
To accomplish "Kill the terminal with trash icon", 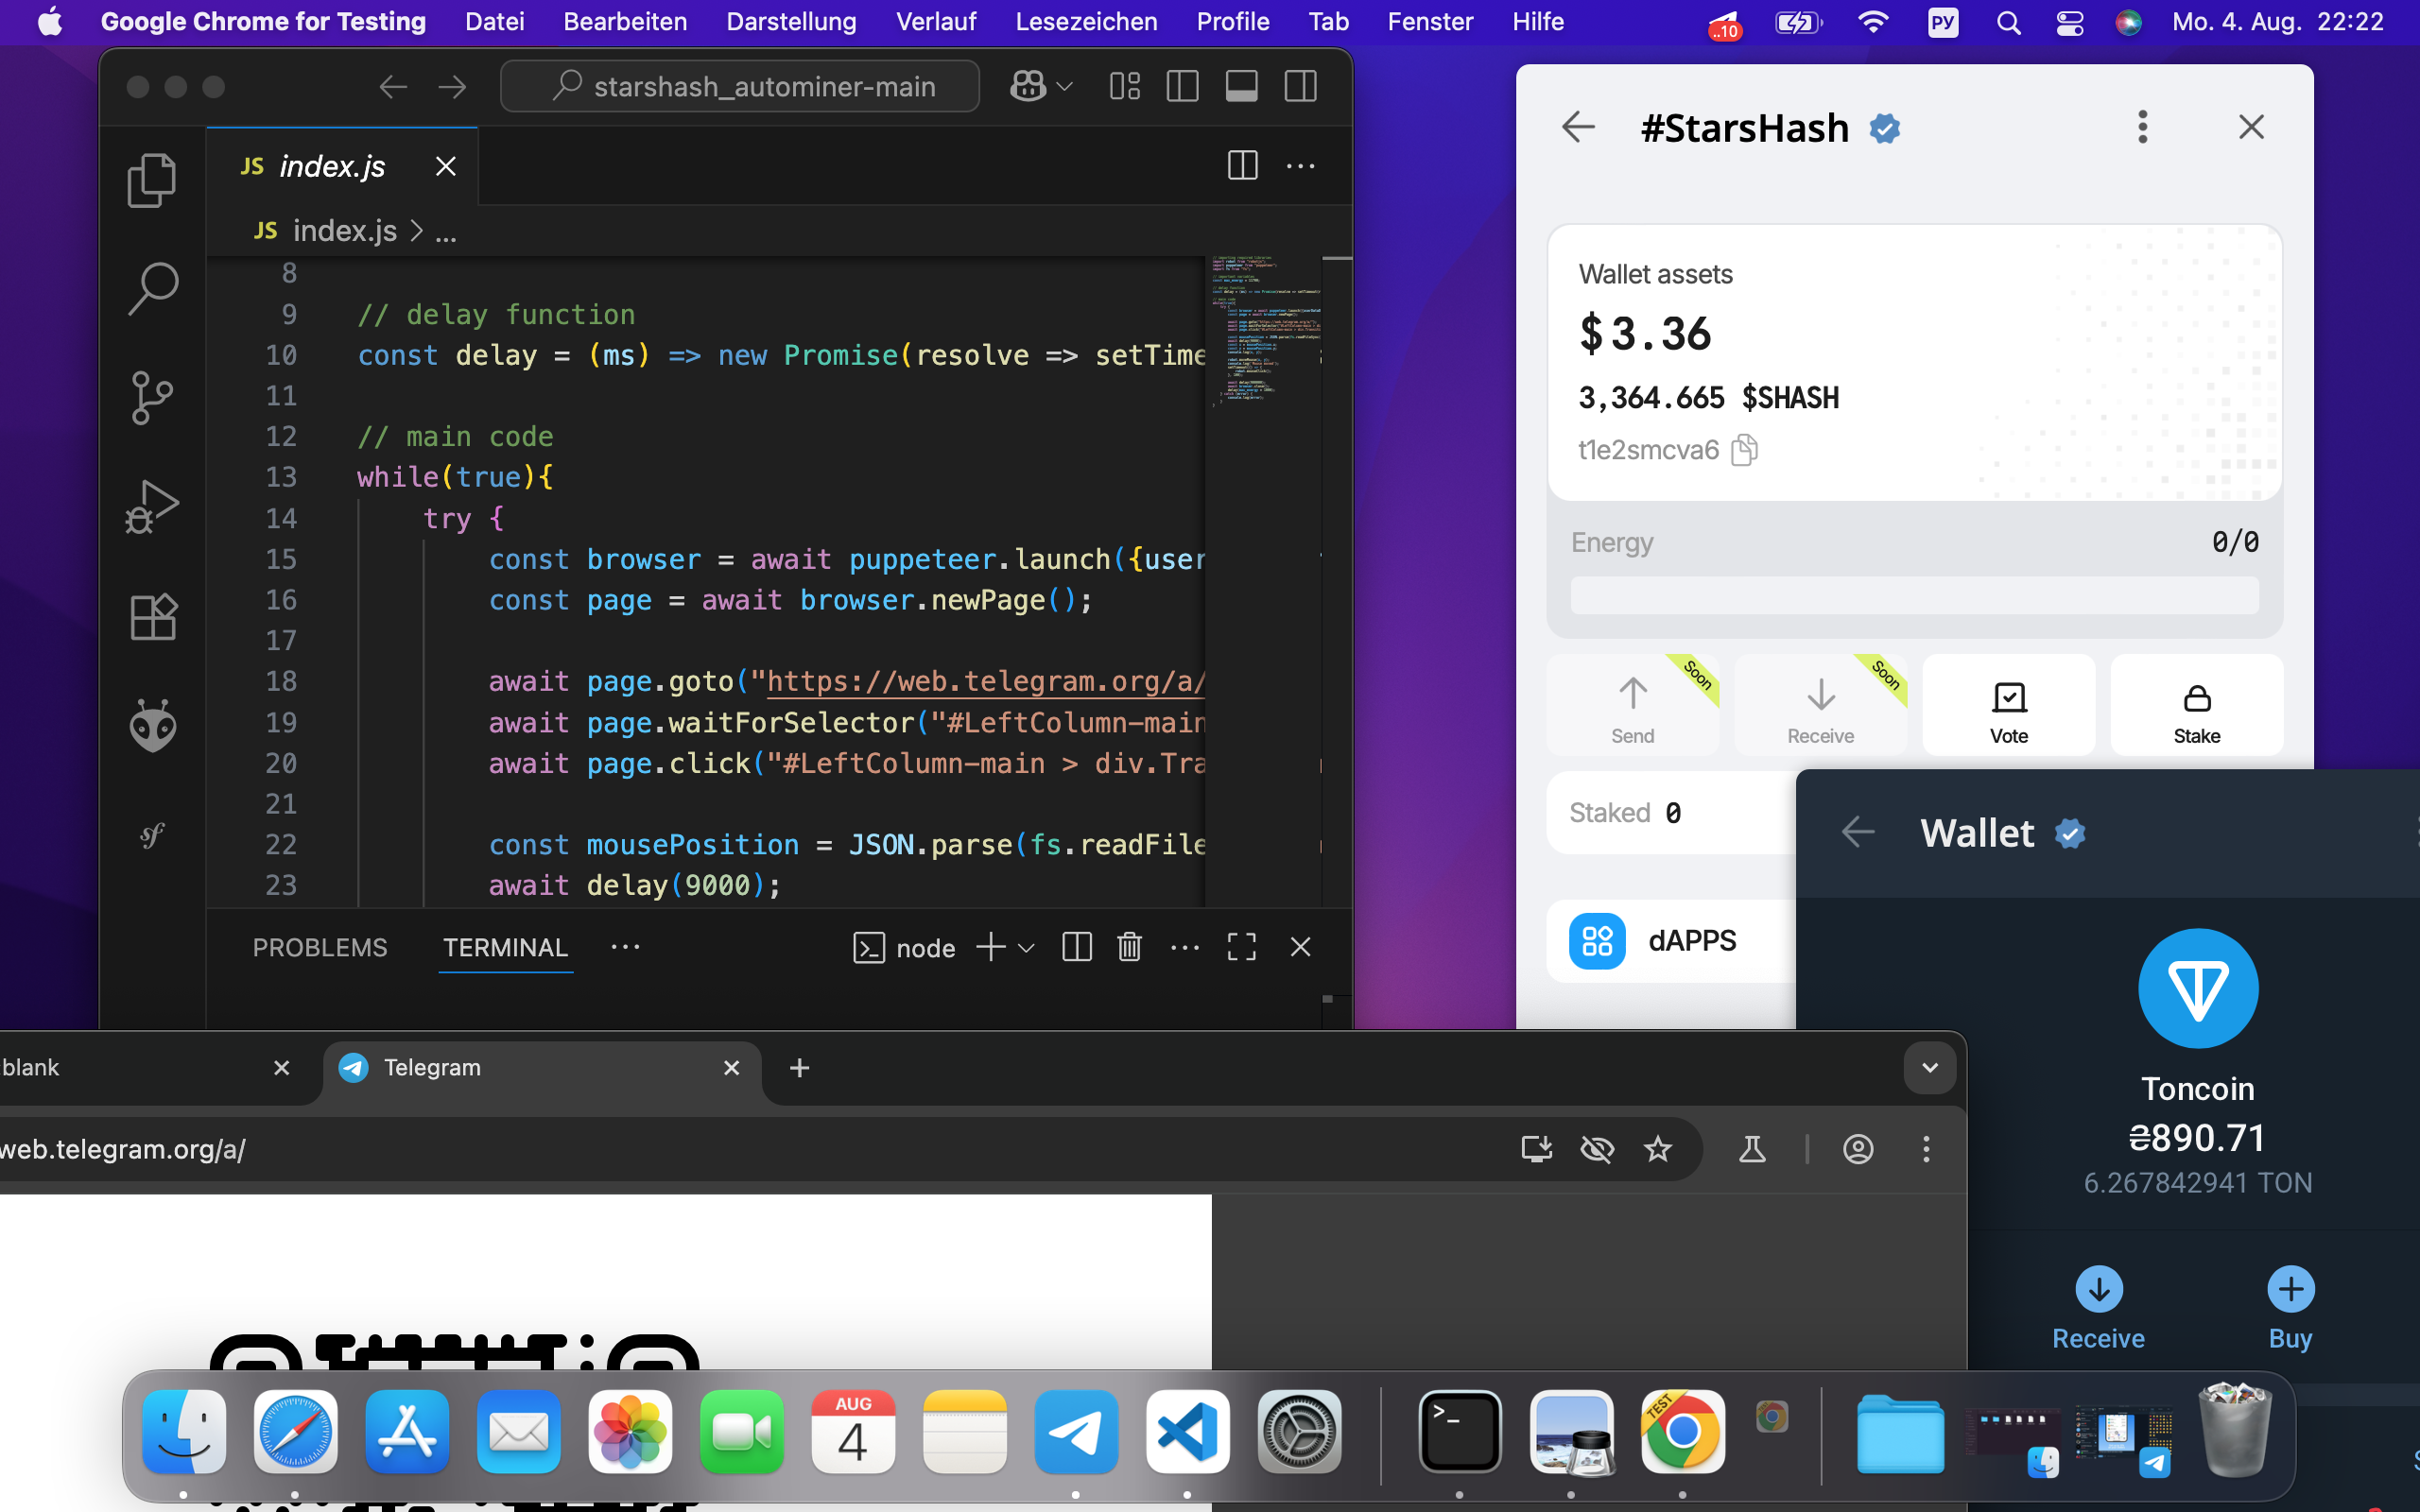I will [1129, 946].
